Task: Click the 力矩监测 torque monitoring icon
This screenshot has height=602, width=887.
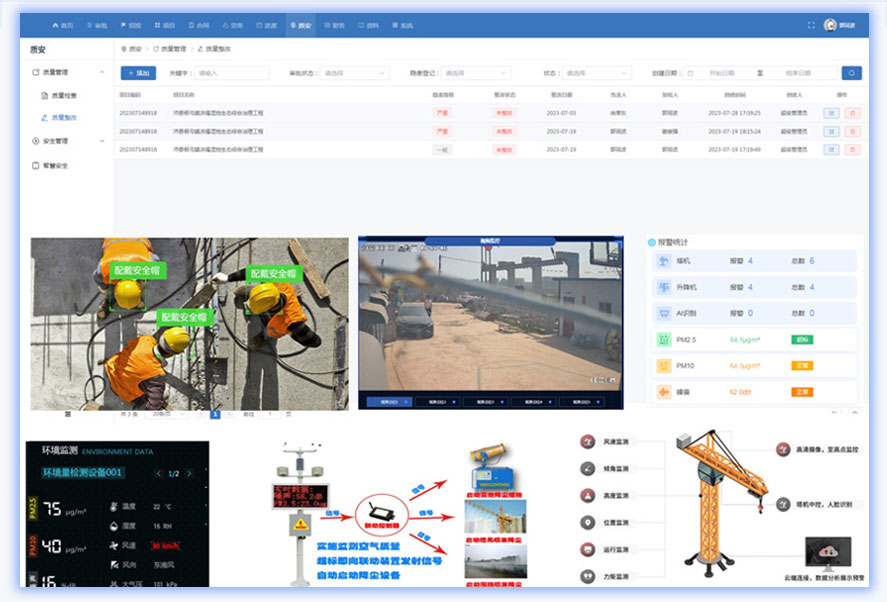Action: 588,576
